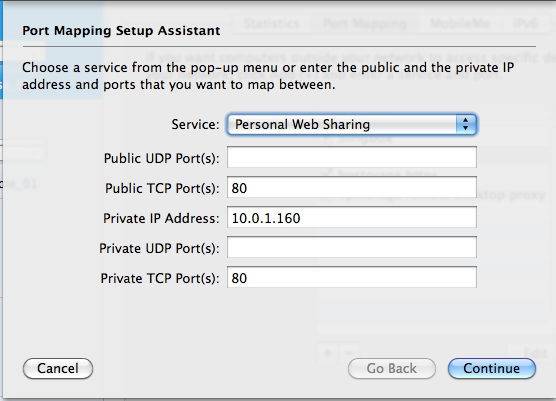Click the Private TCP Port(s) field
Image resolution: width=556 pixels, height=401 pixels.
pyautogui.click(x=352, y=277)
